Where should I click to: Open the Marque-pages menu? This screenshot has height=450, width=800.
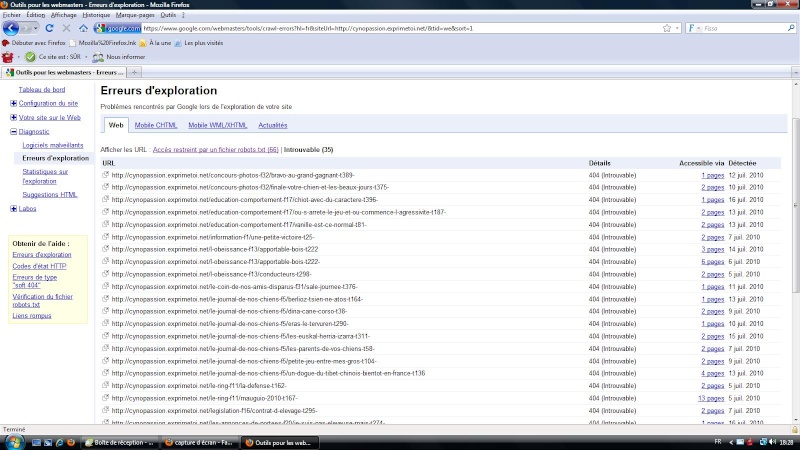[x=135, y=15]
